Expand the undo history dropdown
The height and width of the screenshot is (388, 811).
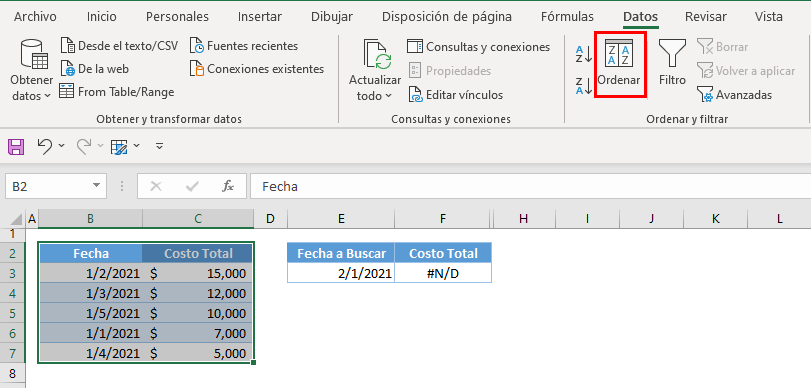pos(62,146)
